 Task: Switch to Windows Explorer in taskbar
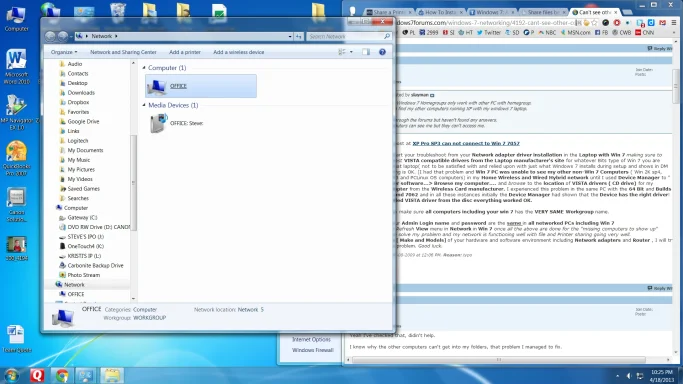tap(112, 375)
